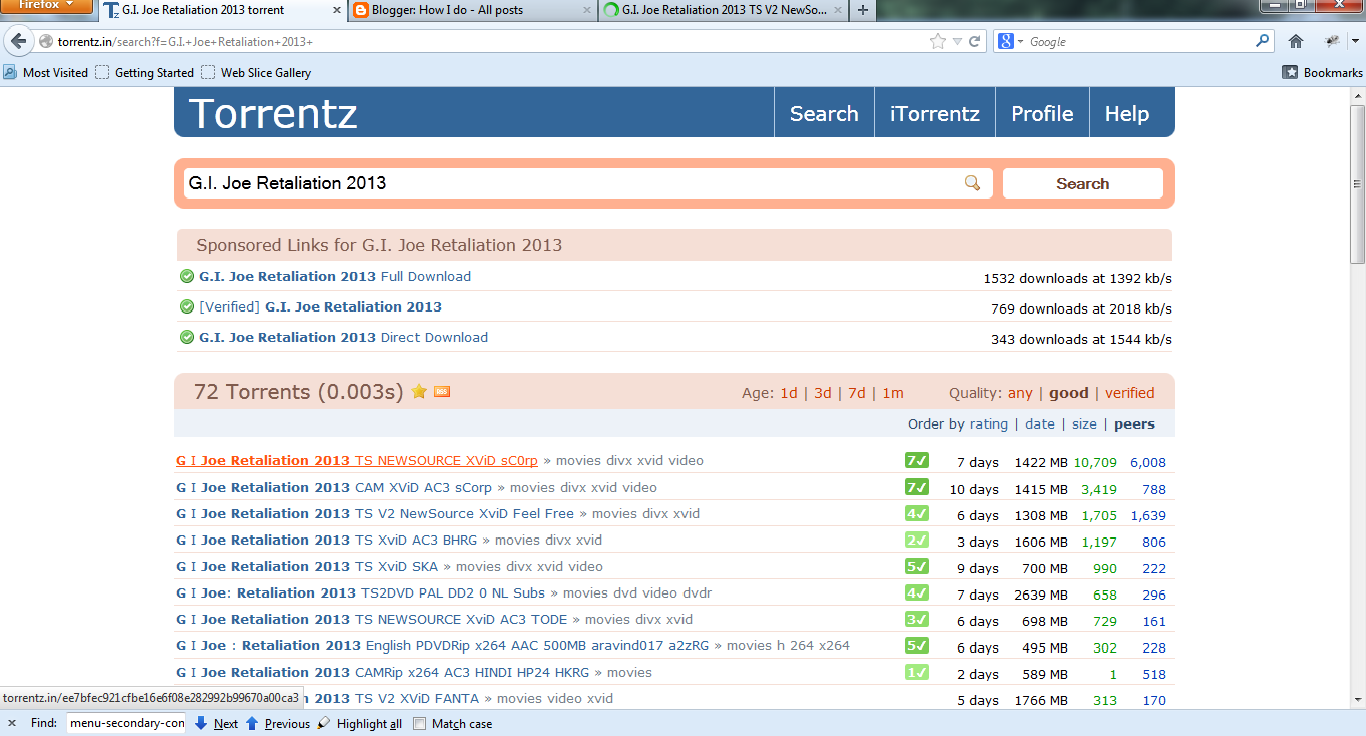Enable the Match case checkbox
The height and width of the screenshot is (736, 1366).
420,724
